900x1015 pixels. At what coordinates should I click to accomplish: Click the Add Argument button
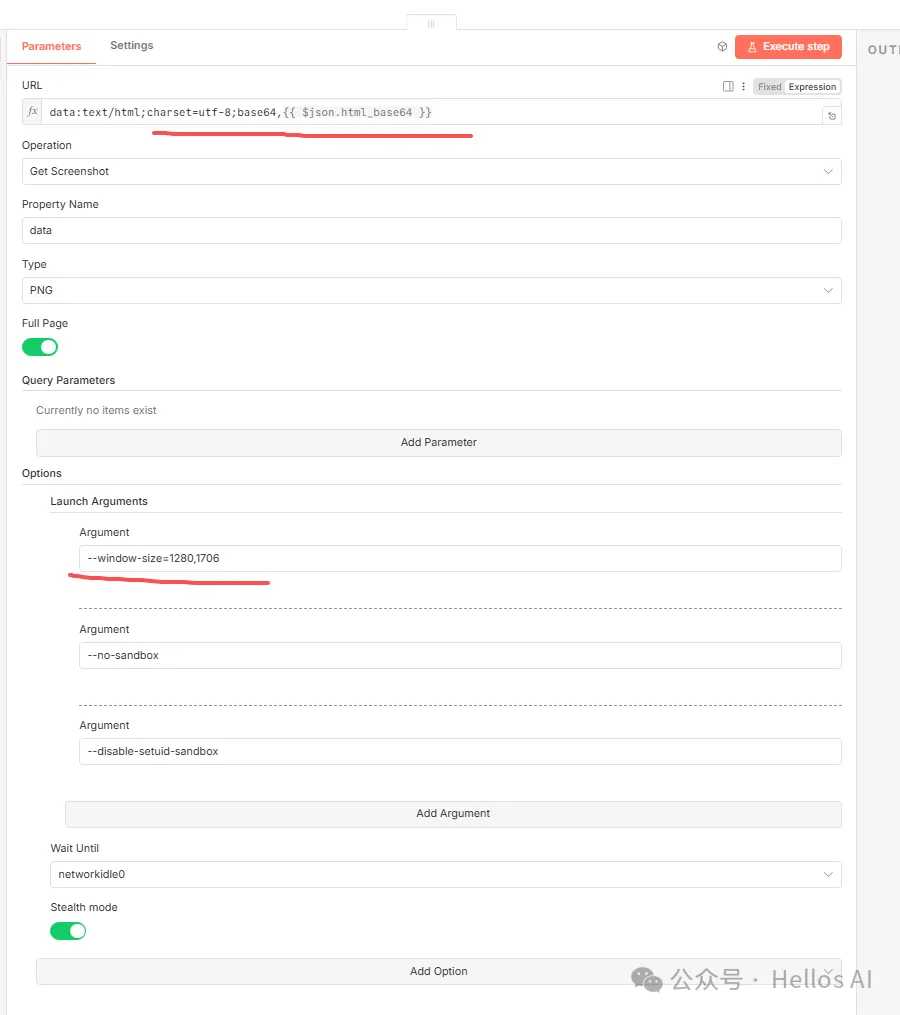[453, 813]
